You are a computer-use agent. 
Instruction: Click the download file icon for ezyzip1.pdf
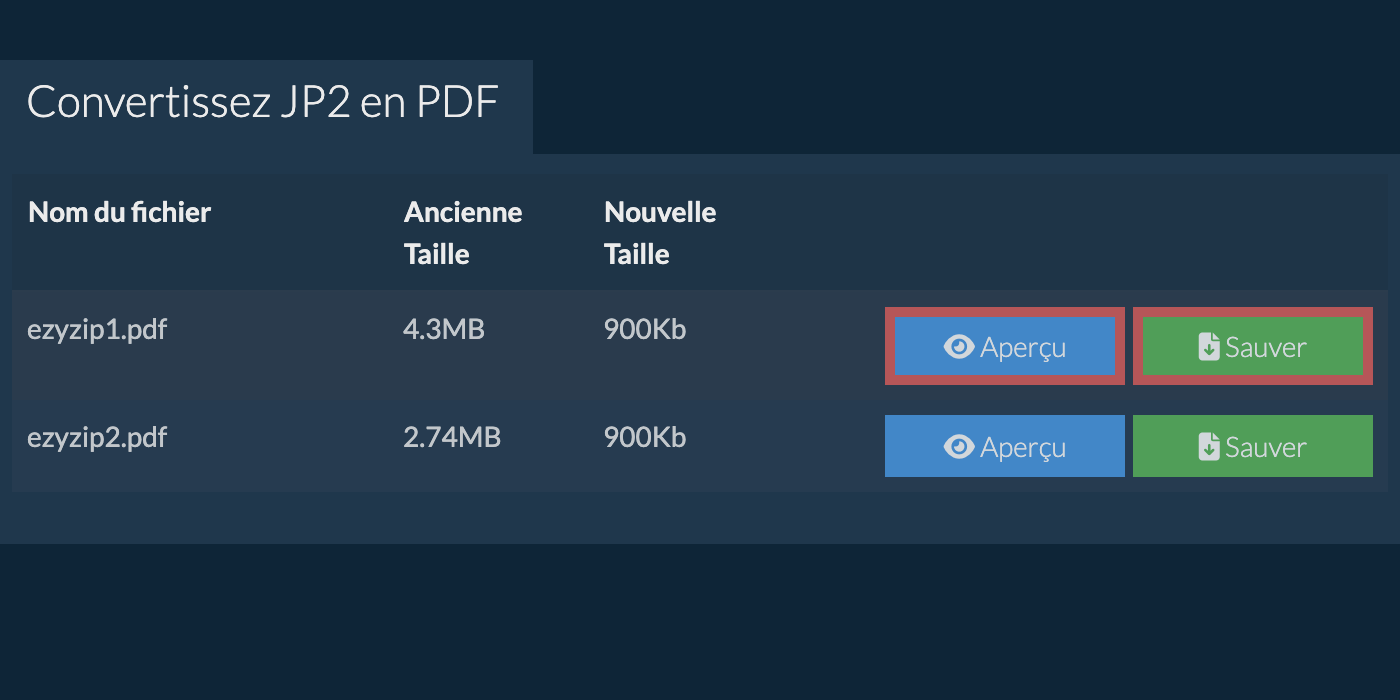1209,347
